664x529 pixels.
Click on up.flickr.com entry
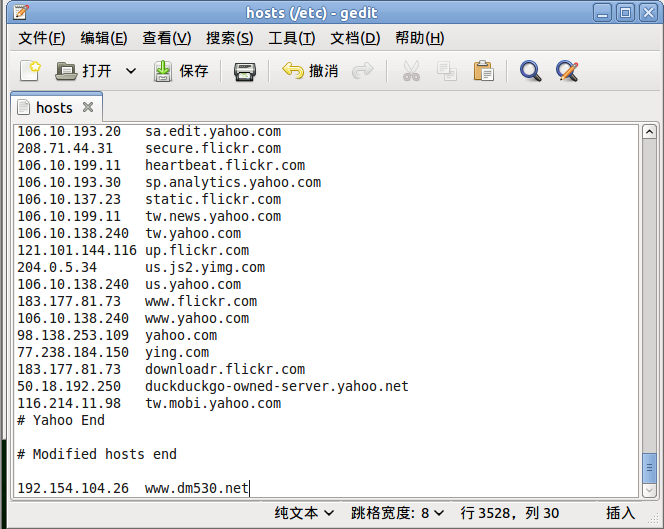click(x=197, y=251)
